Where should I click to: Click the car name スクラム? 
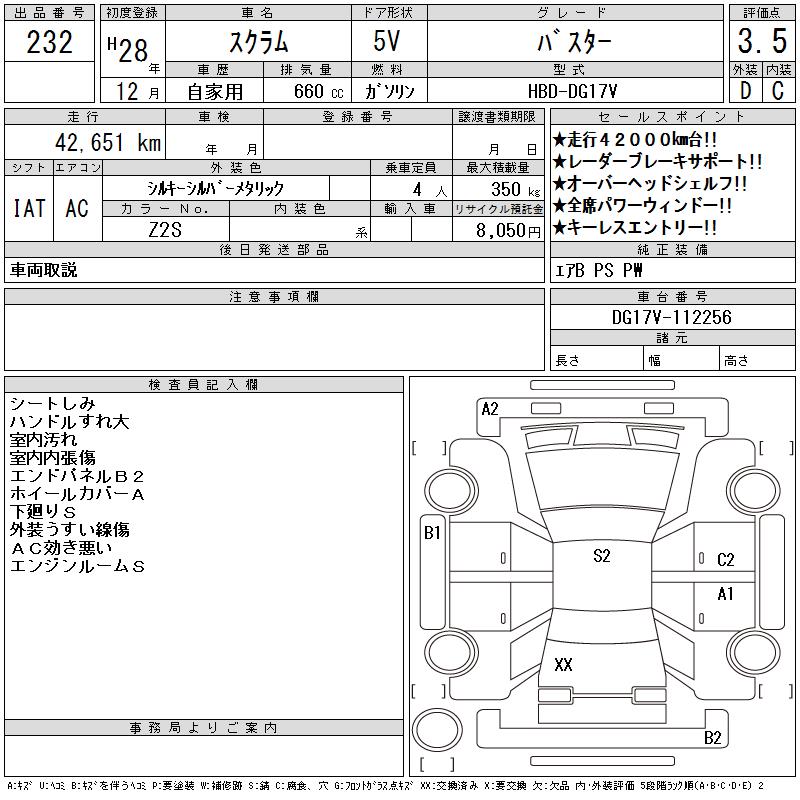(259, 42)
